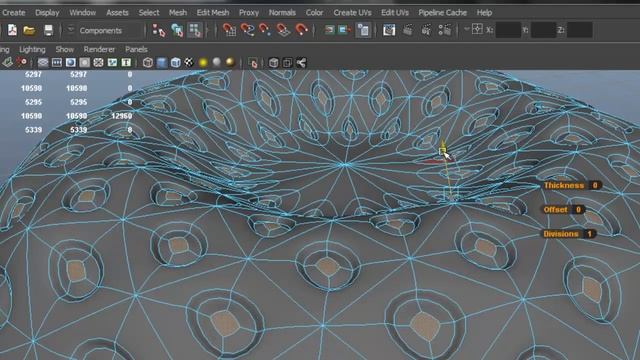Open the Display menu
Viewport: 640px width, 360px height.
point(47,13)
